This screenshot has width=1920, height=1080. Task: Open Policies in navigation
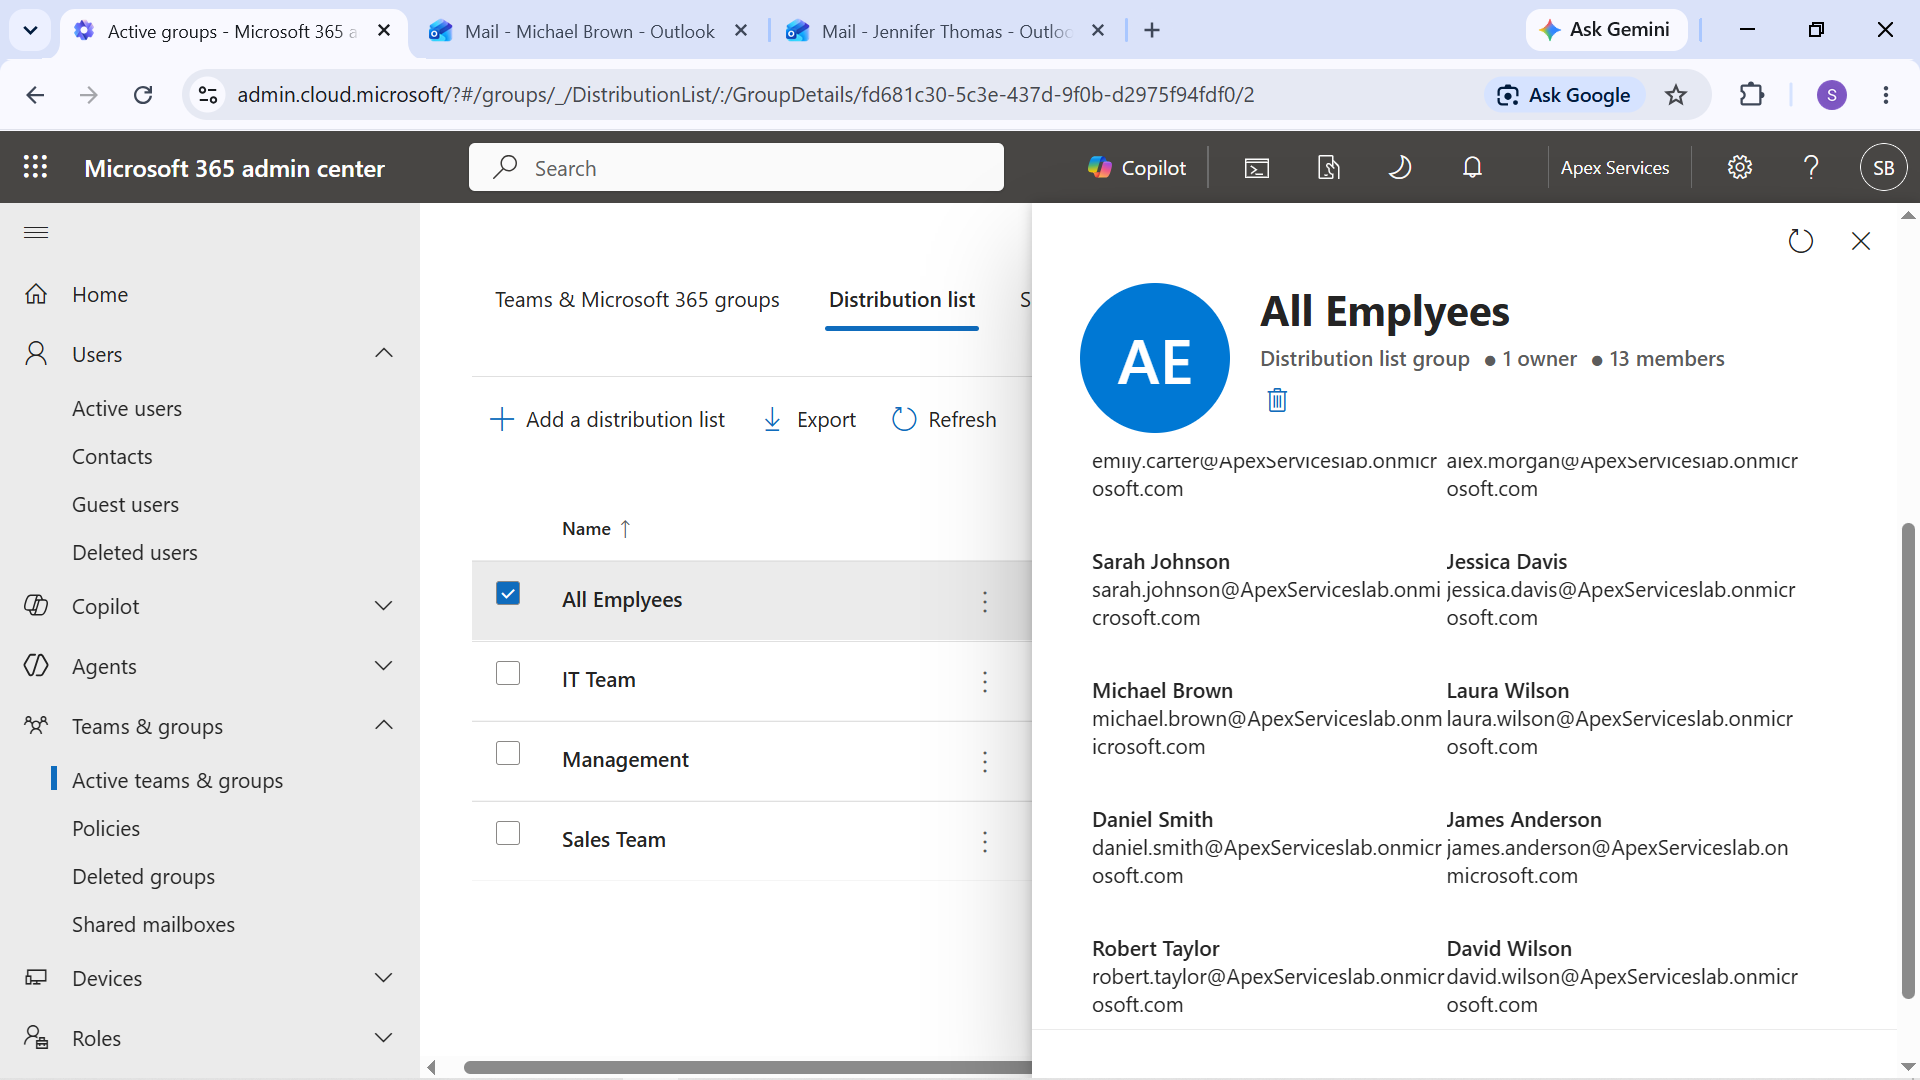[x=106, y=828]
